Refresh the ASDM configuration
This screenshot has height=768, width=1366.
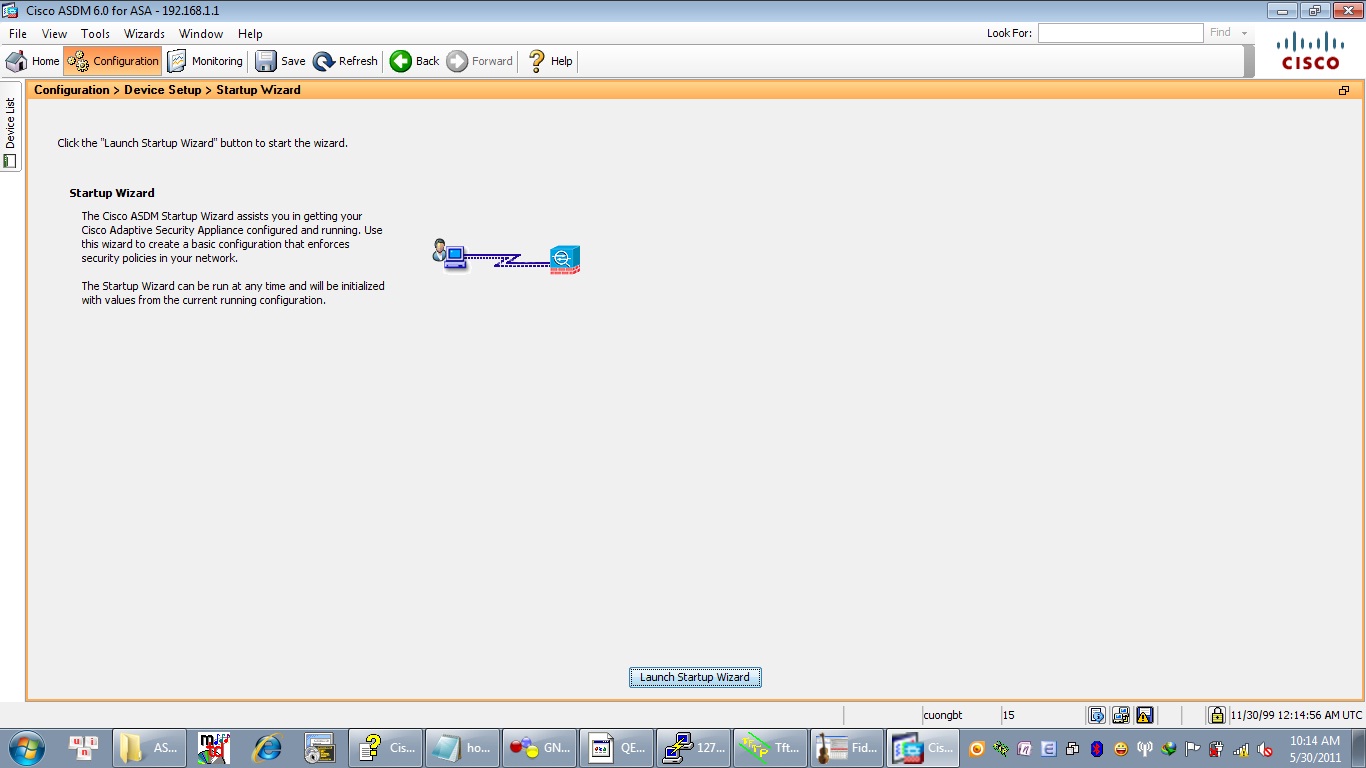click(x=345, y=61)
